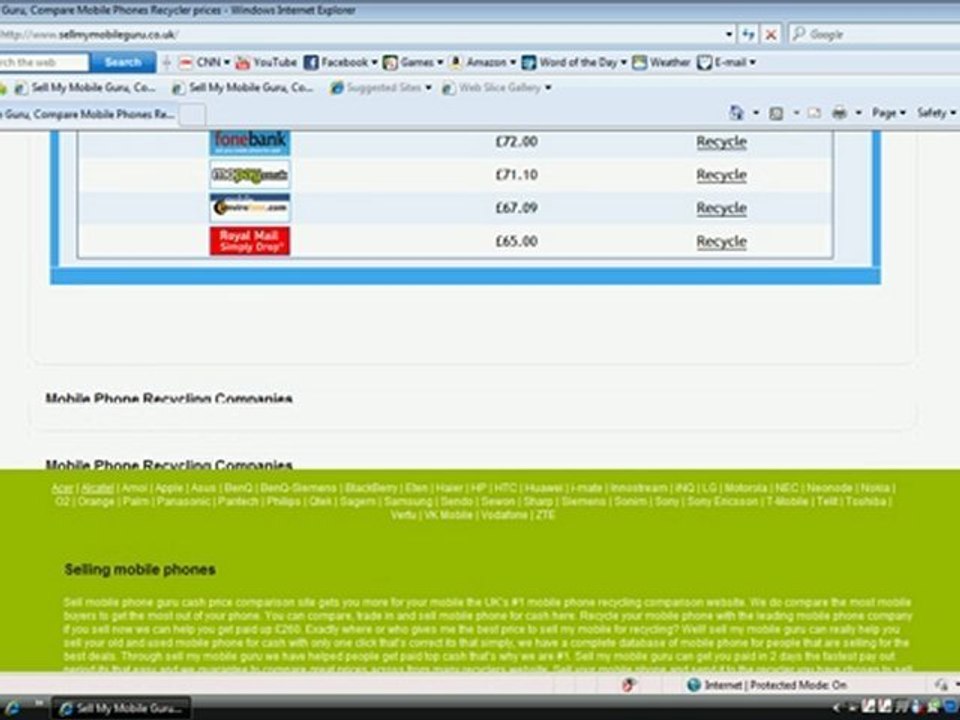Open the address bar history dropdown
The image size is (960, 720).
click(x=729, y=34)
